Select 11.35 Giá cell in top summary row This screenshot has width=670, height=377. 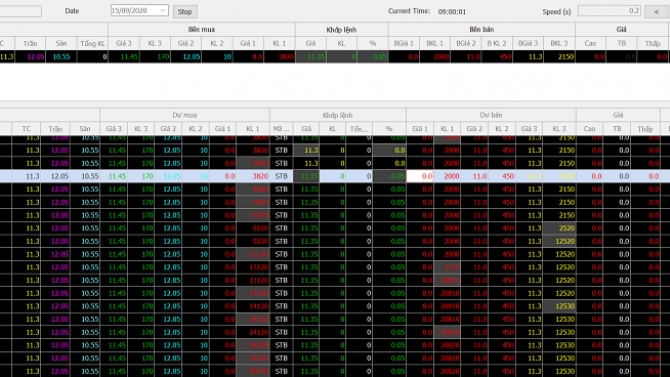pyautogui.click(x=311, y=56)
